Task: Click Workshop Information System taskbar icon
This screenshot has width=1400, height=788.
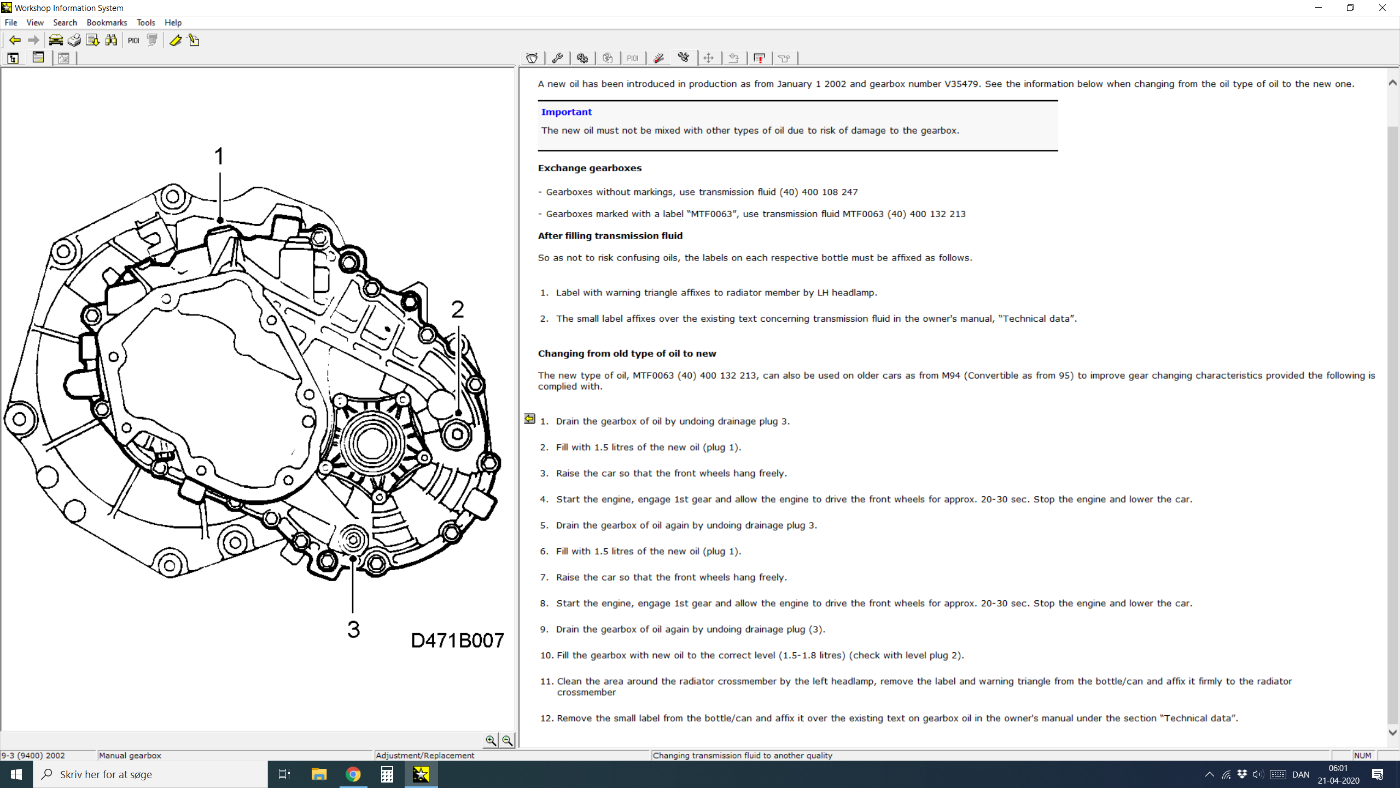Action: (421, 774)
